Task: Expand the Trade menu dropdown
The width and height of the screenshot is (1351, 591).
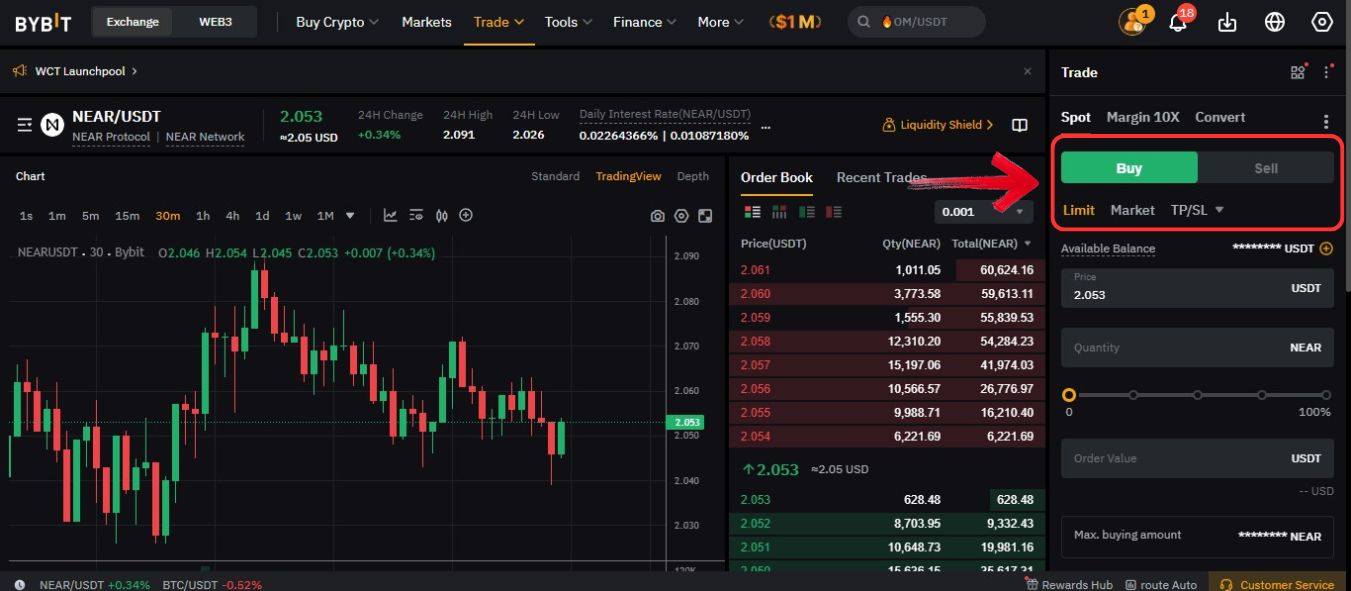Action: (x=498, y=22)
